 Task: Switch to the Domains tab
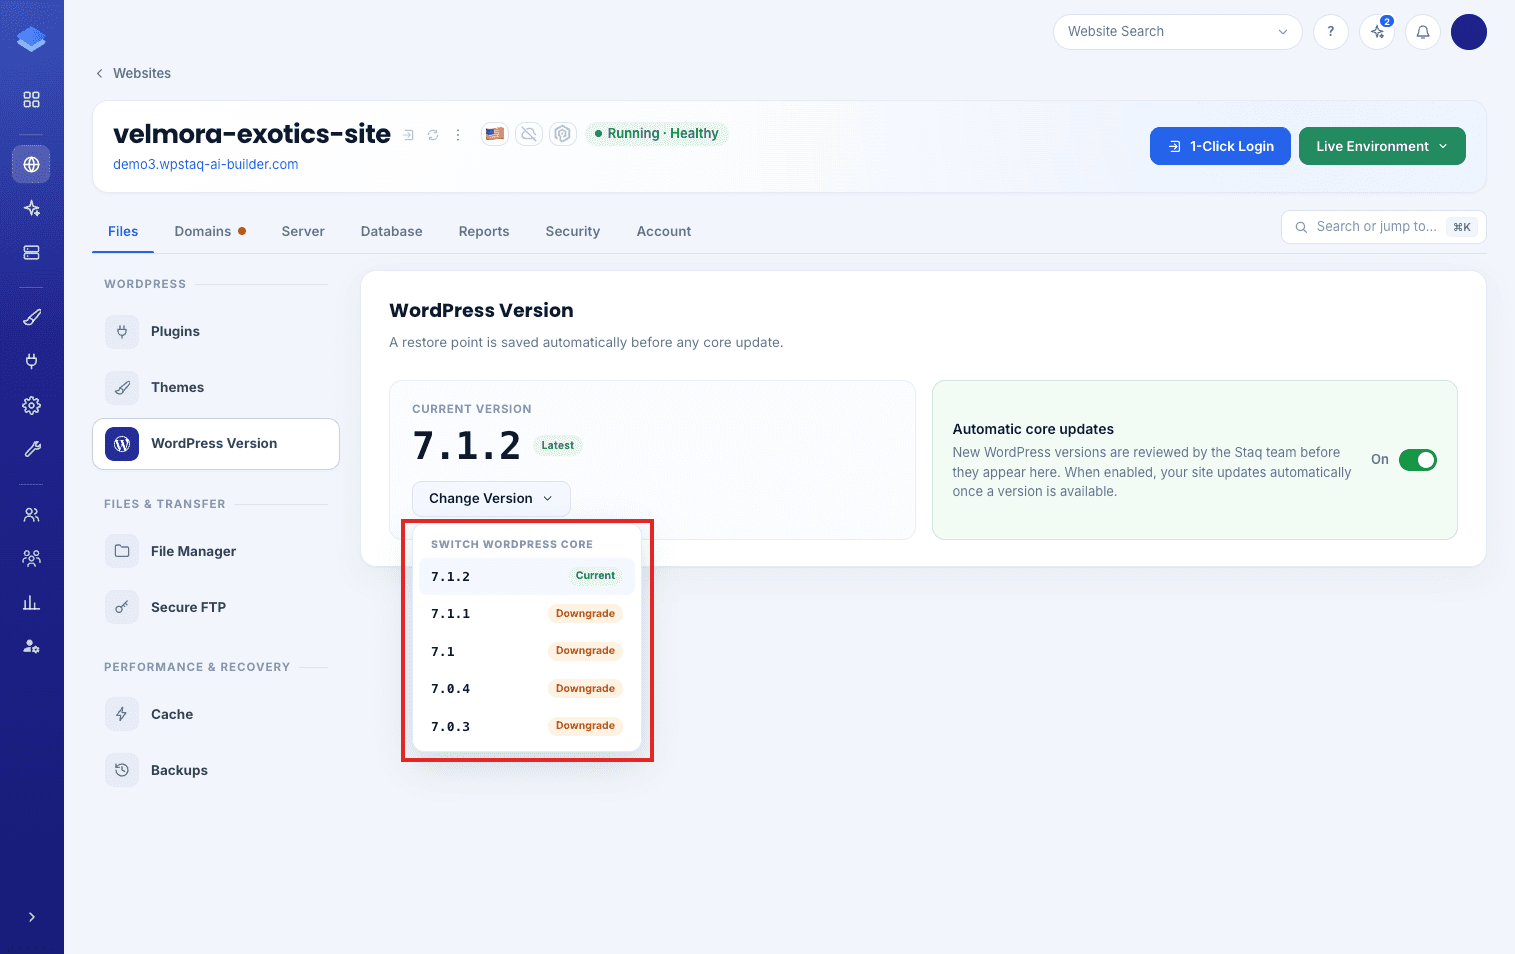click(210, 231)
